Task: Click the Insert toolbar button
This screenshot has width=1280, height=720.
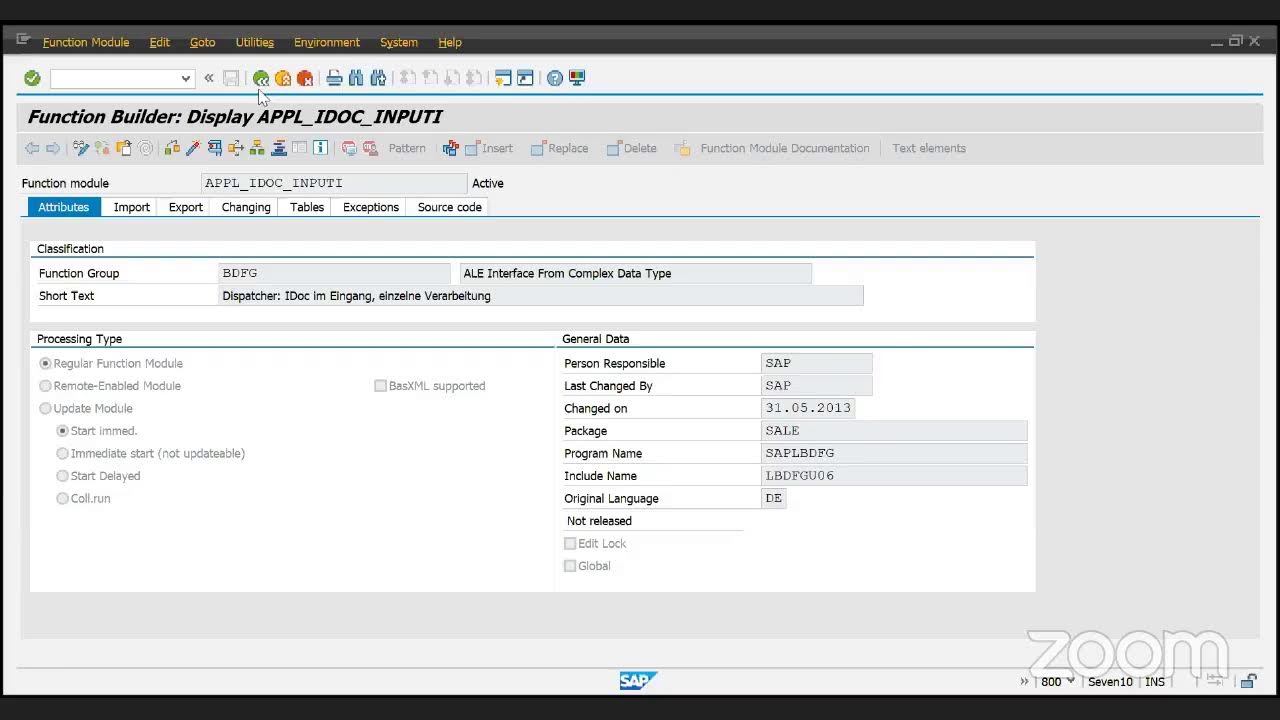Action: point(489,148)
